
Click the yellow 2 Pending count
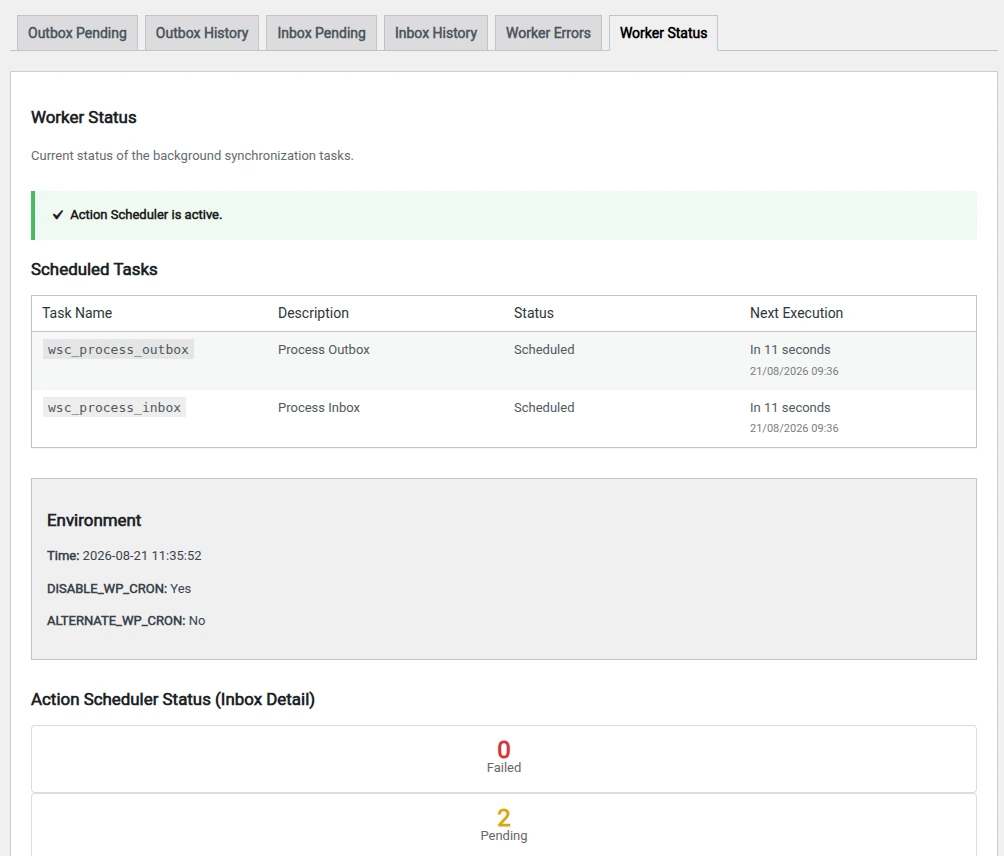point(504,818)
